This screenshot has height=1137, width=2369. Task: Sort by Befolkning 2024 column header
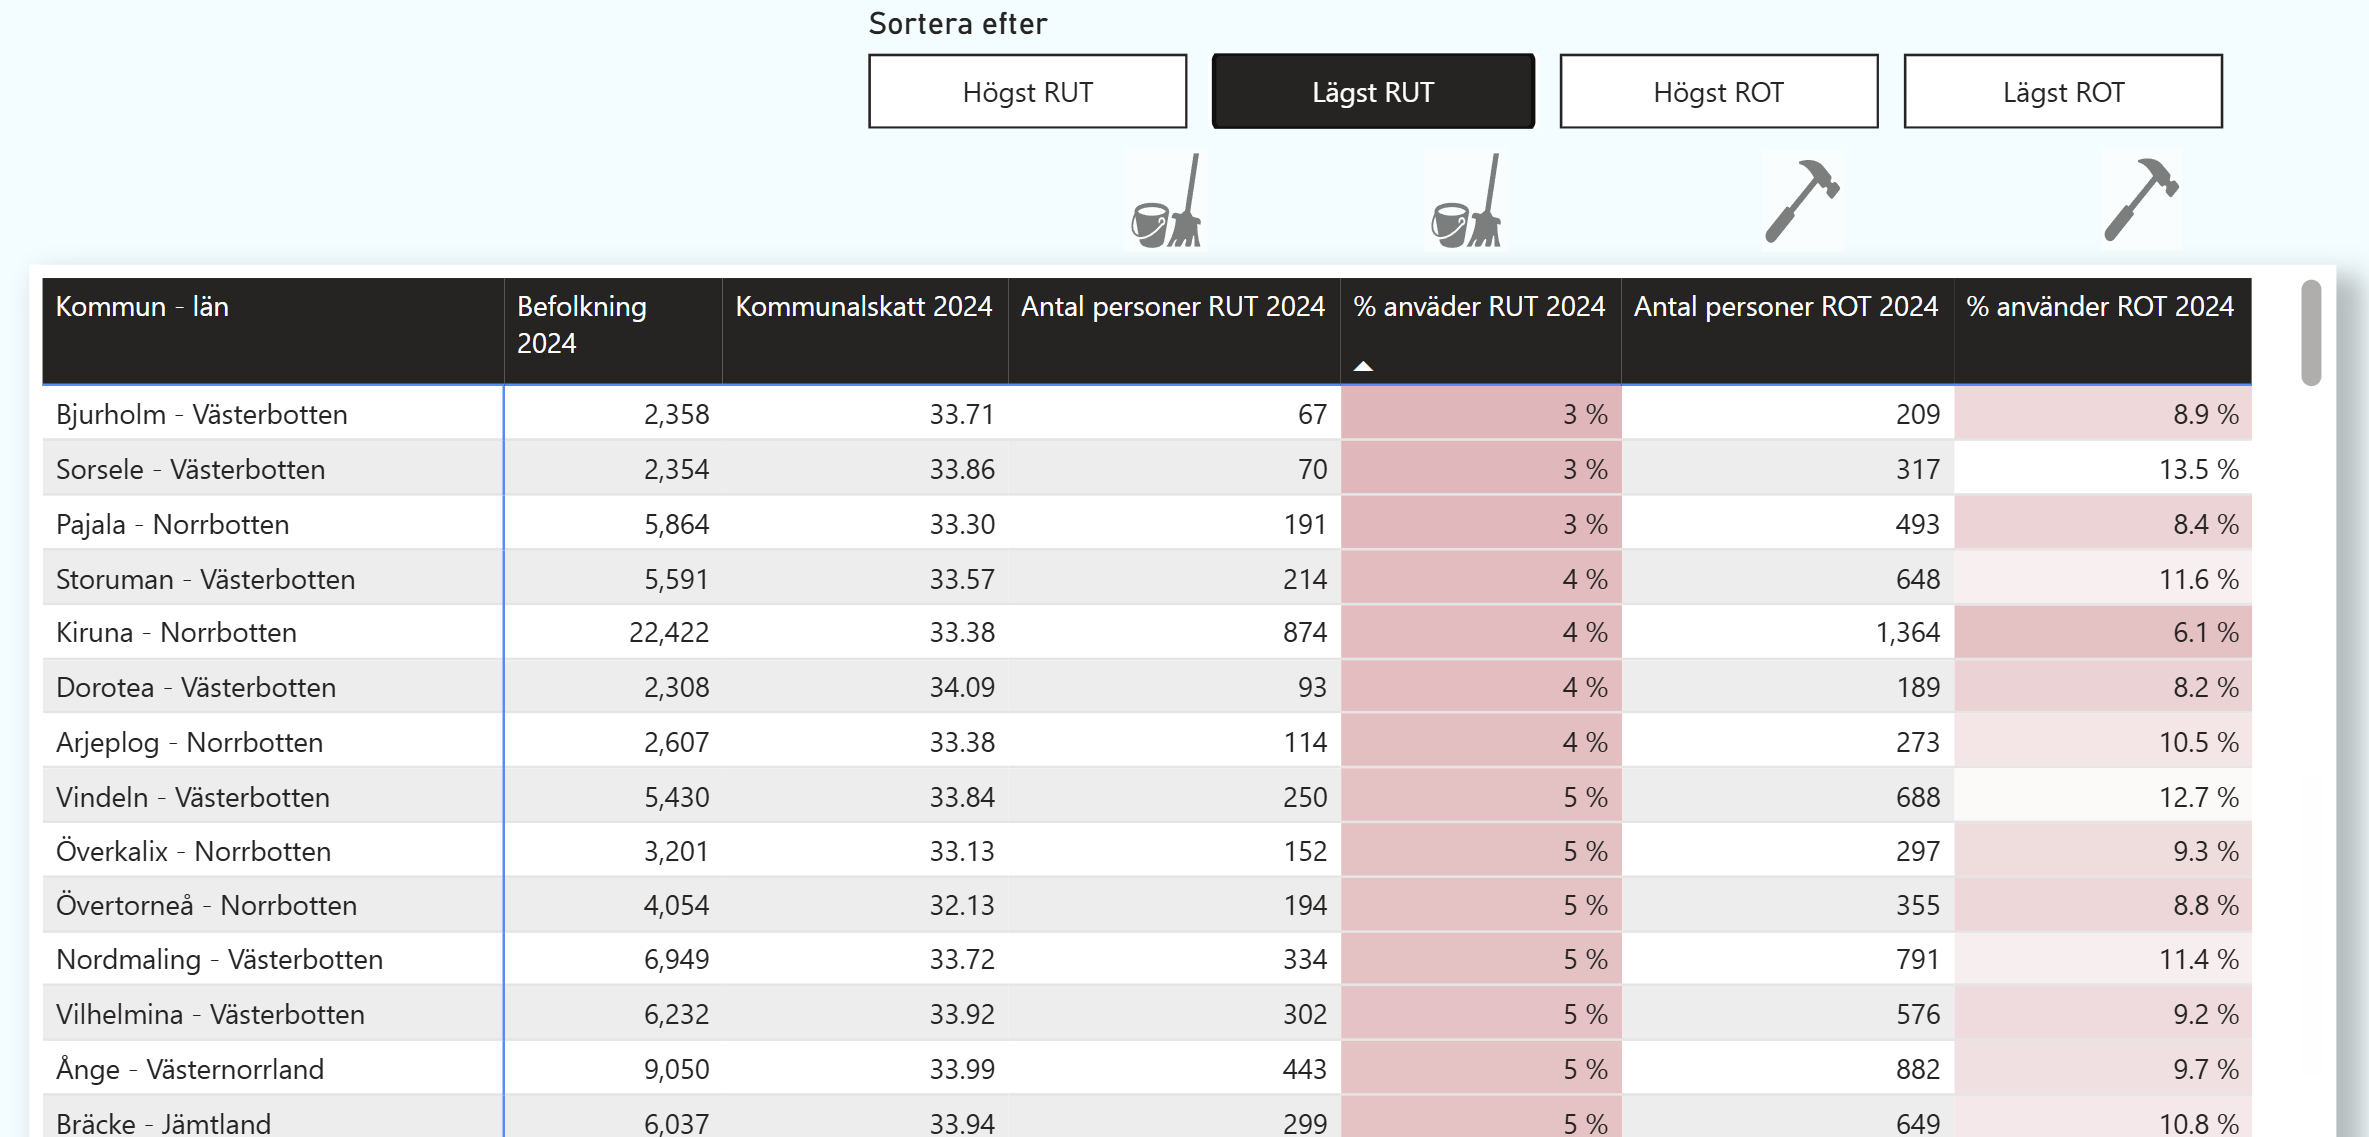tap(581, 324)
